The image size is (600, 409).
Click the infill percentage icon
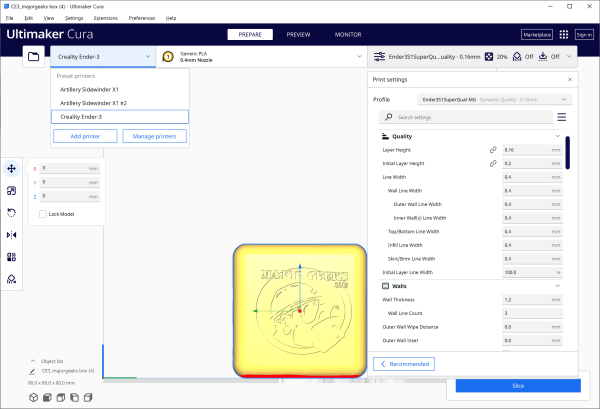click(x=489, y=57)
